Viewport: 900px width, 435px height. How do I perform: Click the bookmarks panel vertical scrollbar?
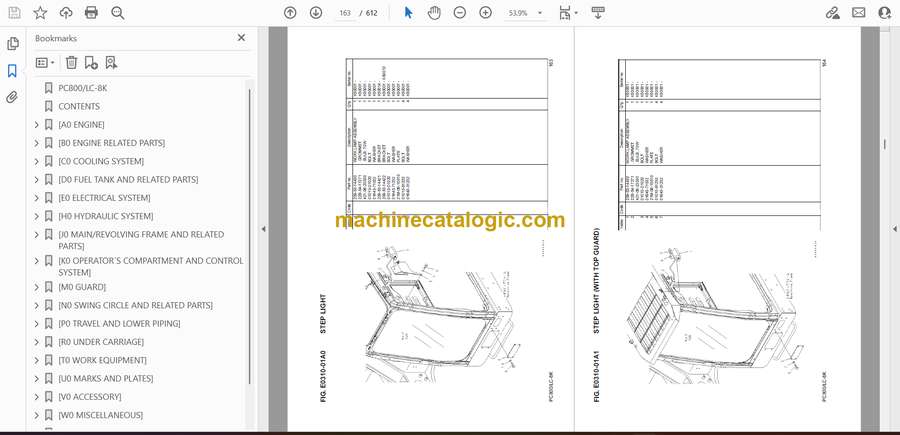[x=250, y=235]
